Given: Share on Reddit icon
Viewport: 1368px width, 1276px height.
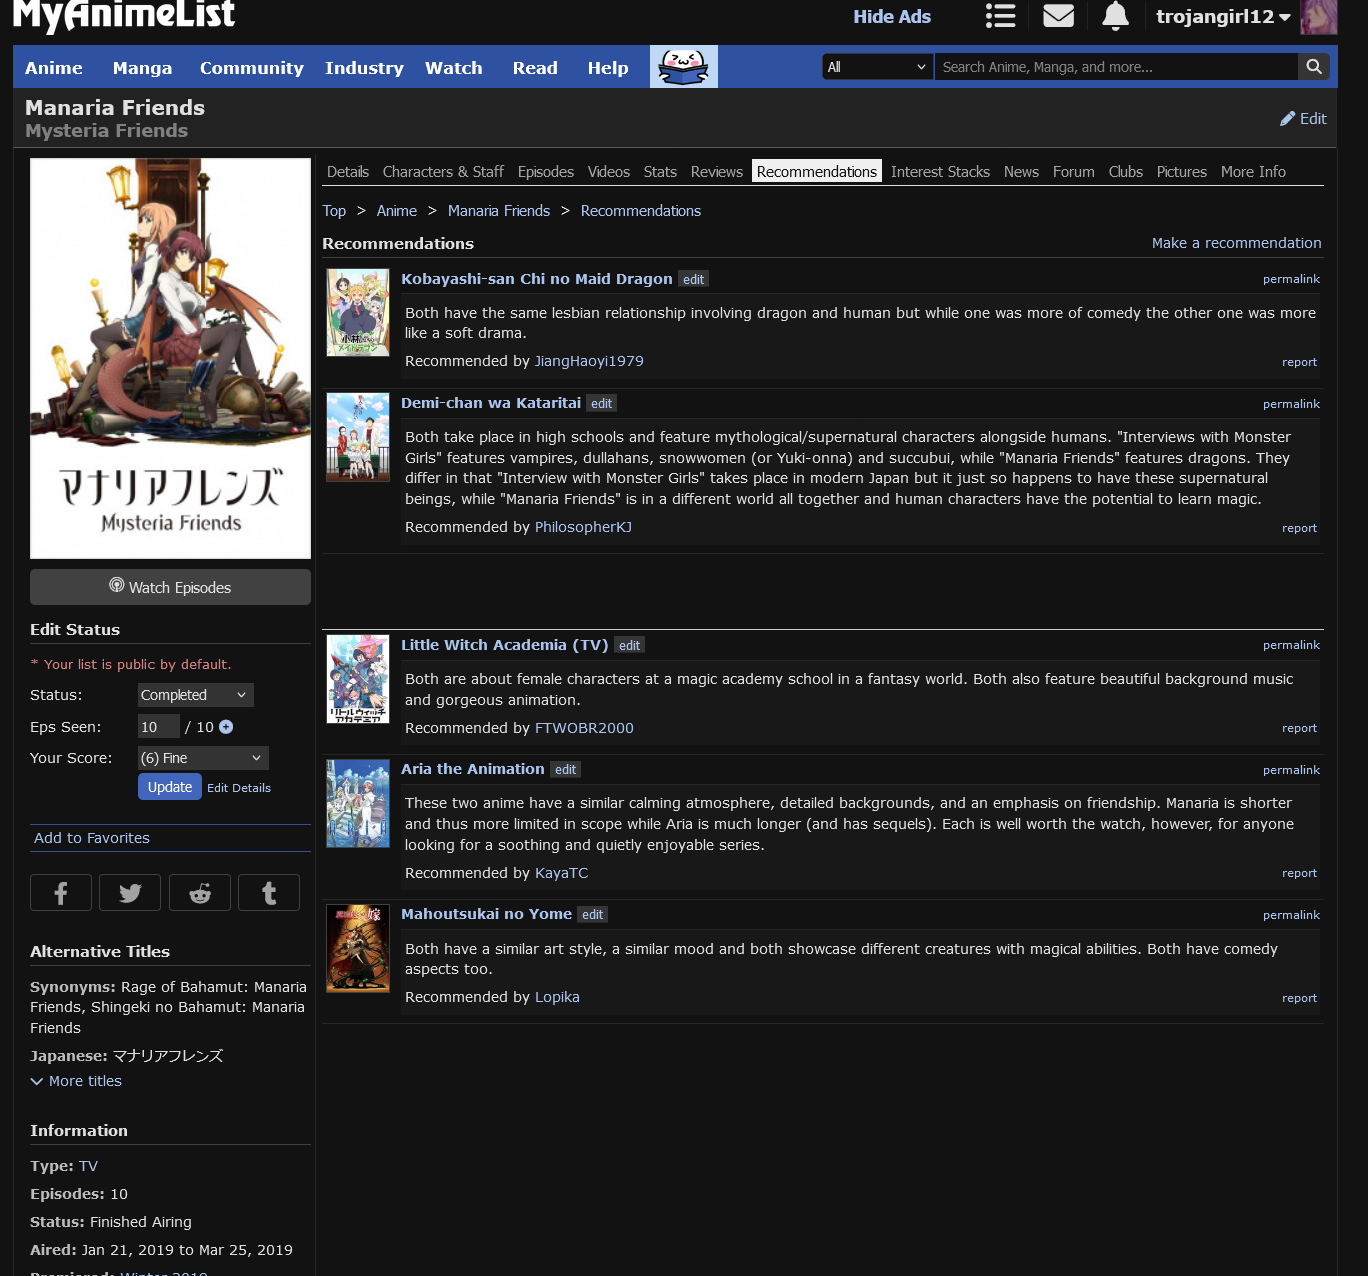Looking at the screenshot, I should click(x=200, y=893).
